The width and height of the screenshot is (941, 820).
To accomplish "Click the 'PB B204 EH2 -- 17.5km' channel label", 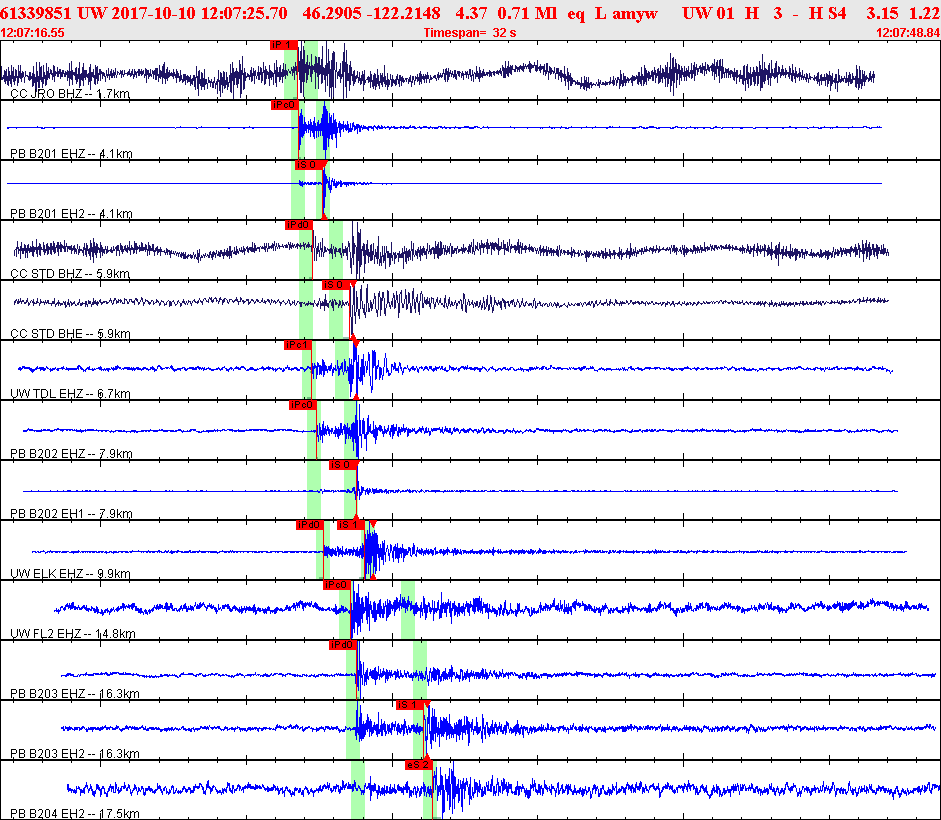I will [74, 814].
